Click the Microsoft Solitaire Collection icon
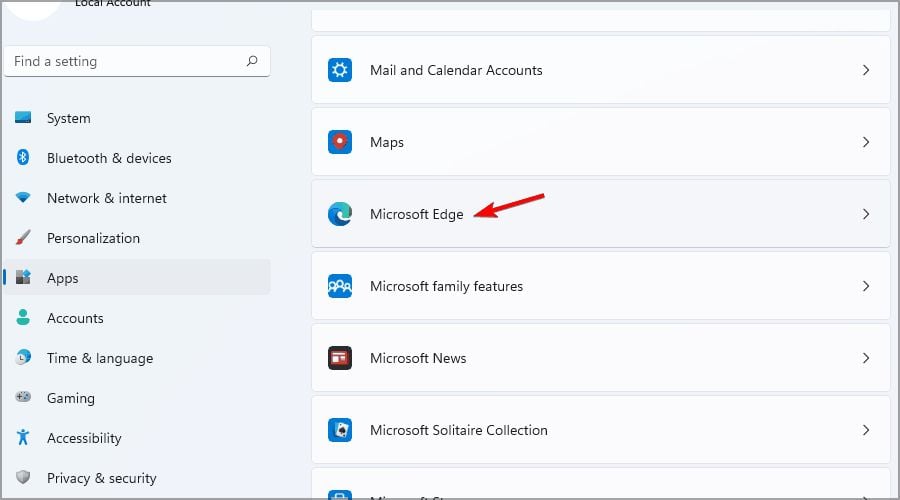This screenshot has width=900, height=500. [x=340, y=430]
